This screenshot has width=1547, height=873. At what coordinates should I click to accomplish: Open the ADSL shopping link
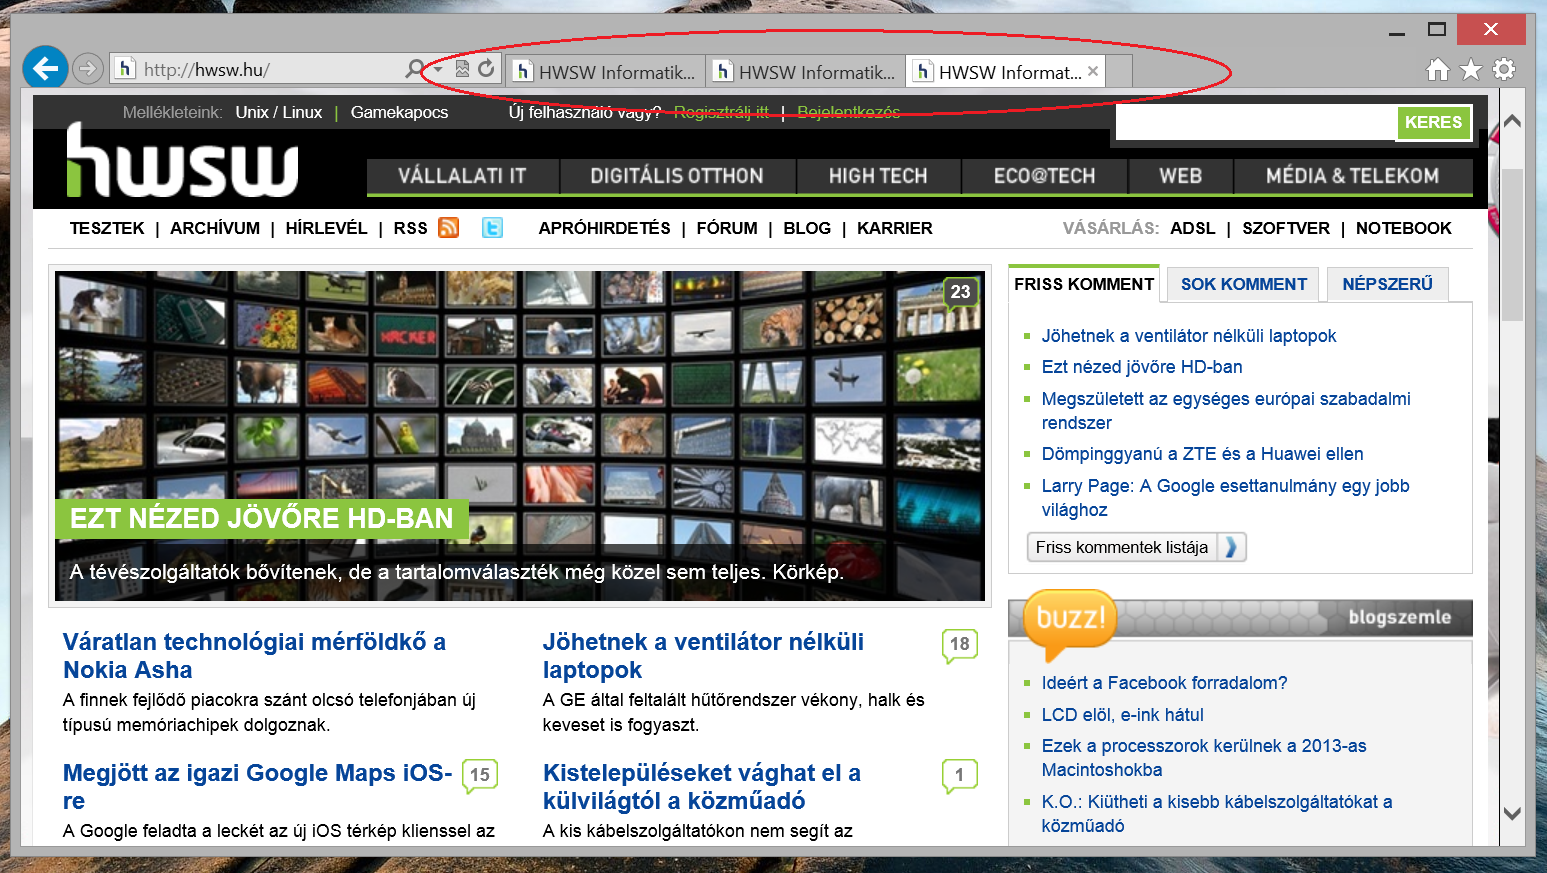point(1193,228)
